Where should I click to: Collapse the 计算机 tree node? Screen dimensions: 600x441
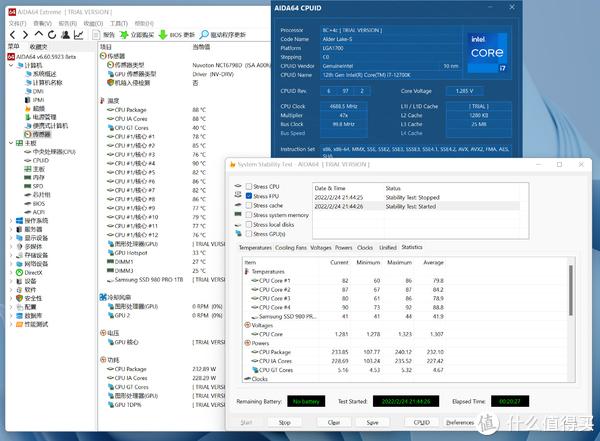pos(11,65)
